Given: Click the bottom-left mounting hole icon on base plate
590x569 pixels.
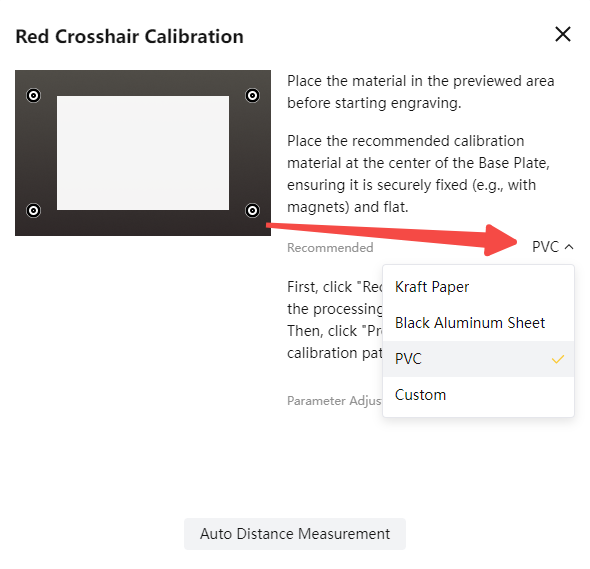Looking at the screenshot, I should click(x=33, y=210).
